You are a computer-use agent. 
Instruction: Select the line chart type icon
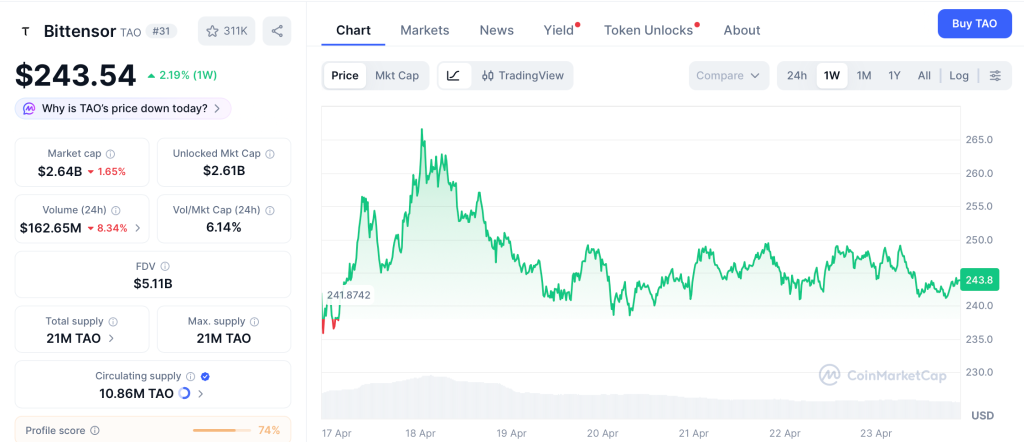point(453,76)
